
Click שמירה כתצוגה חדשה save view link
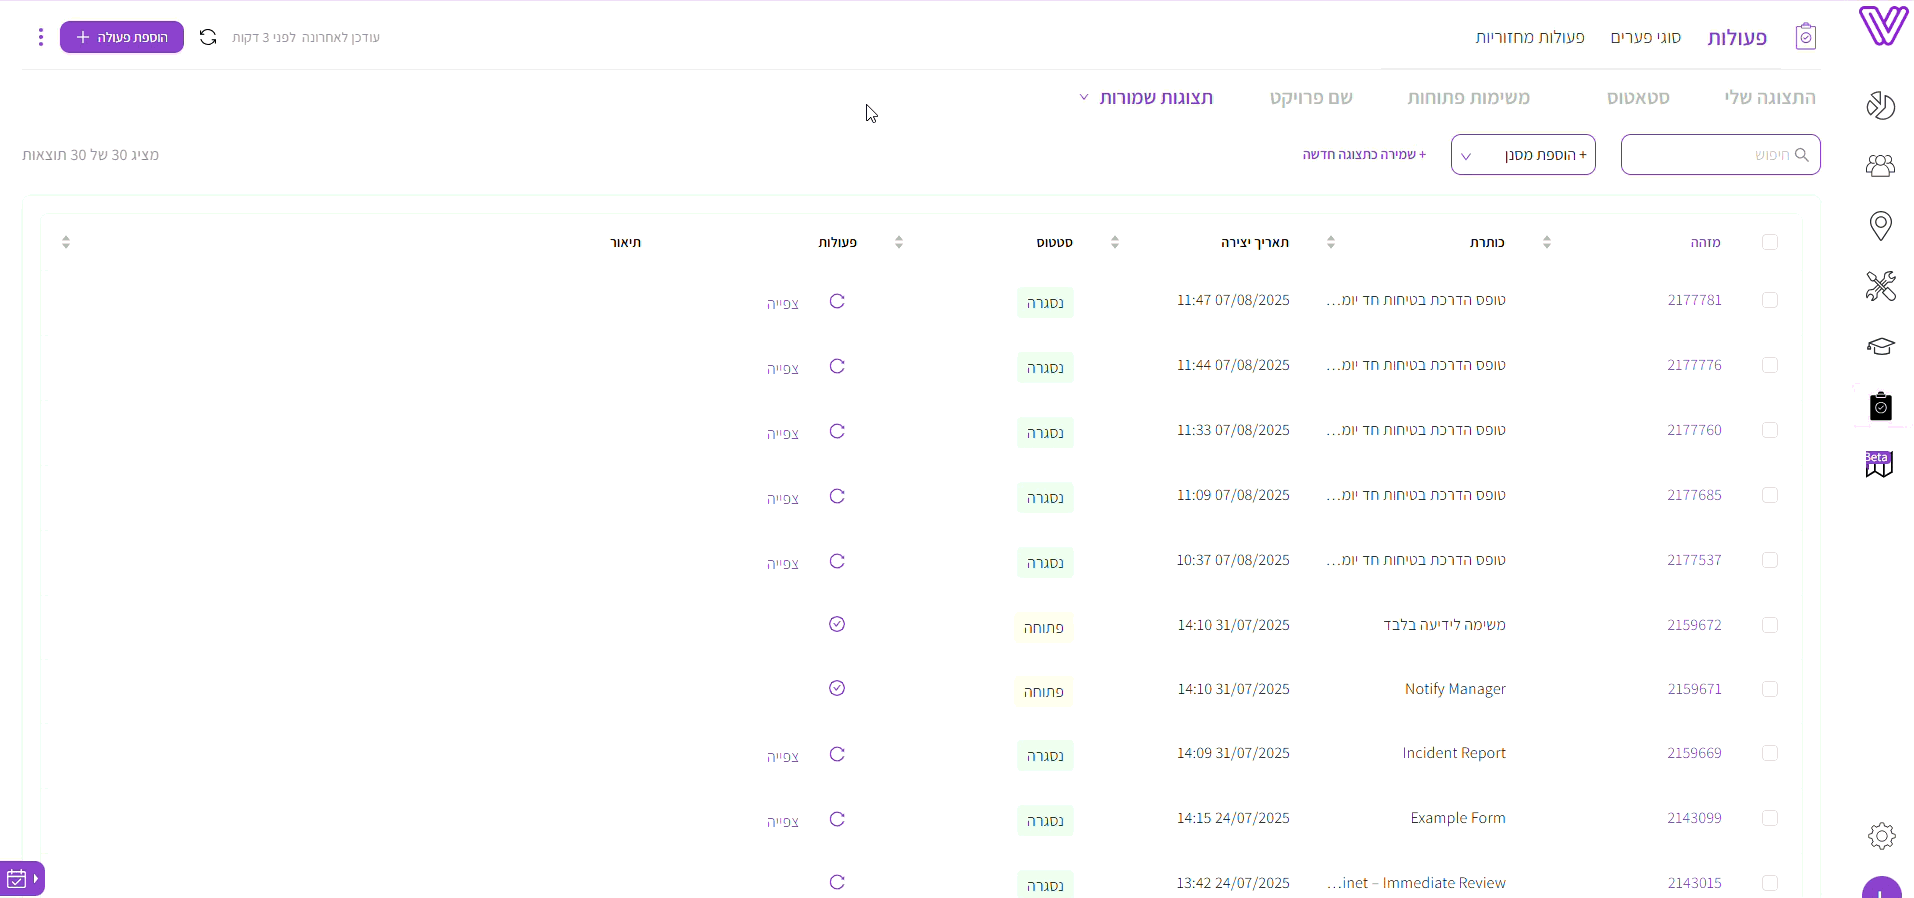1364,154
